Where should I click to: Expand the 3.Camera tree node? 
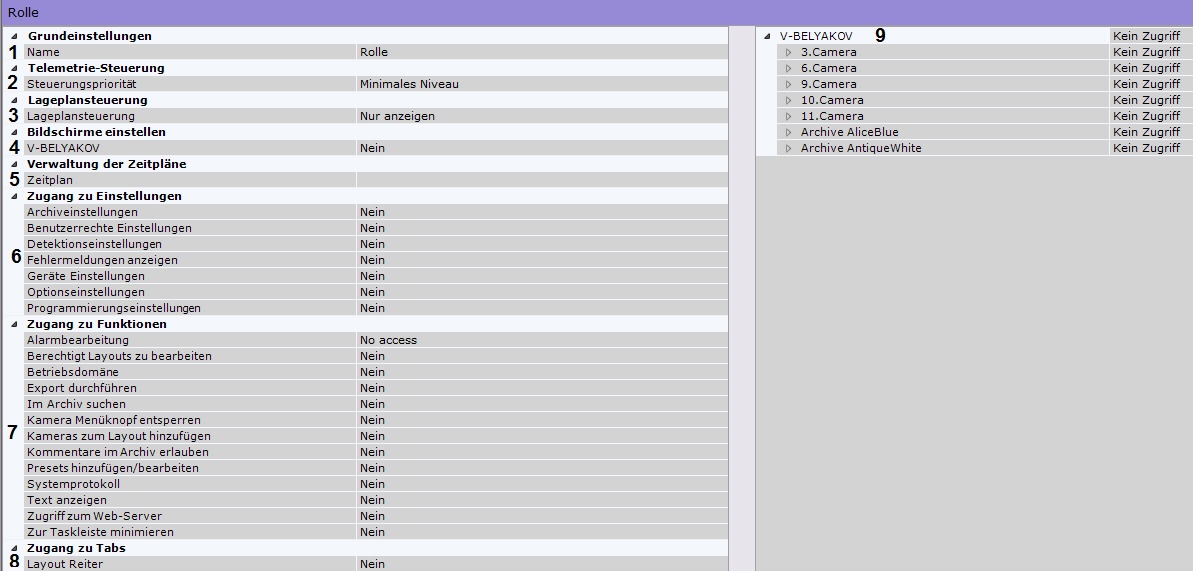click(788, 52)
